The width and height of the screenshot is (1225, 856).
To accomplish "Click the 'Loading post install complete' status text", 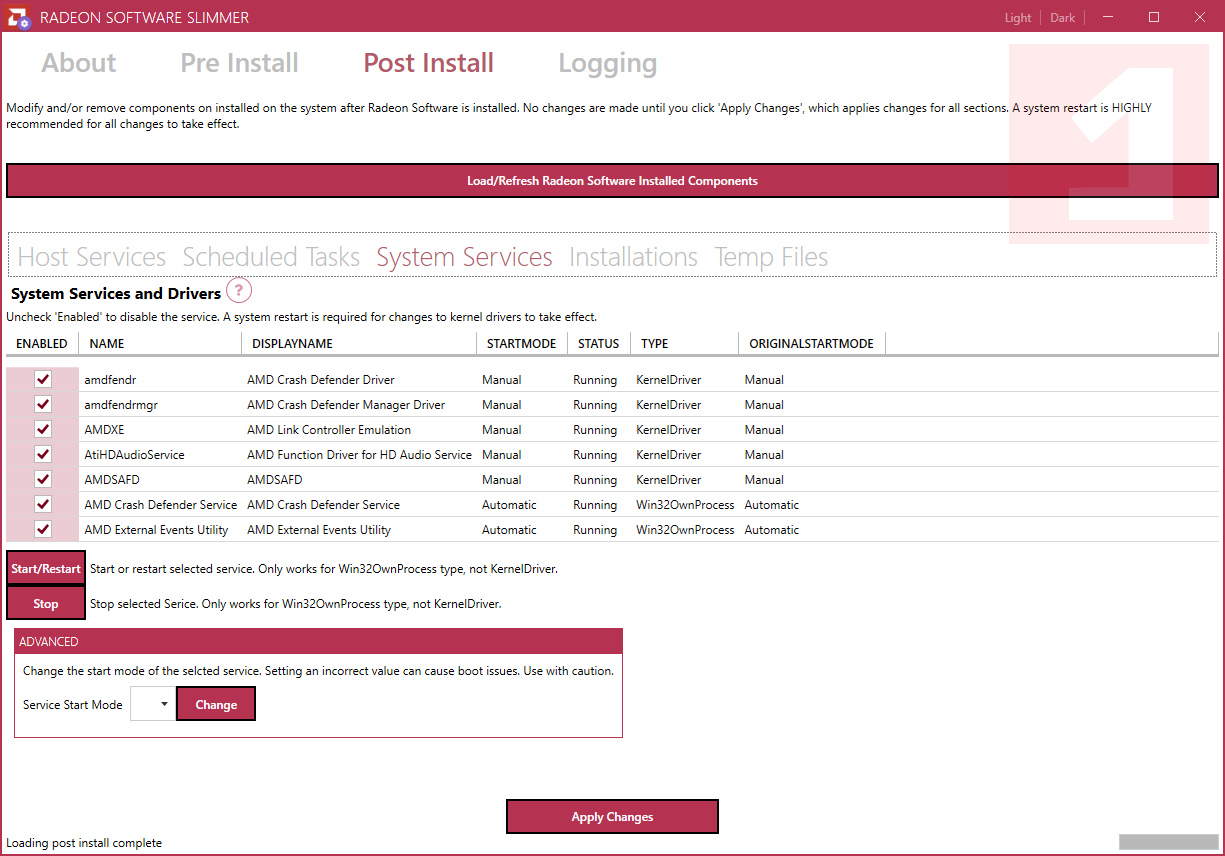I will pyautogui.click(x=84, y=843).
